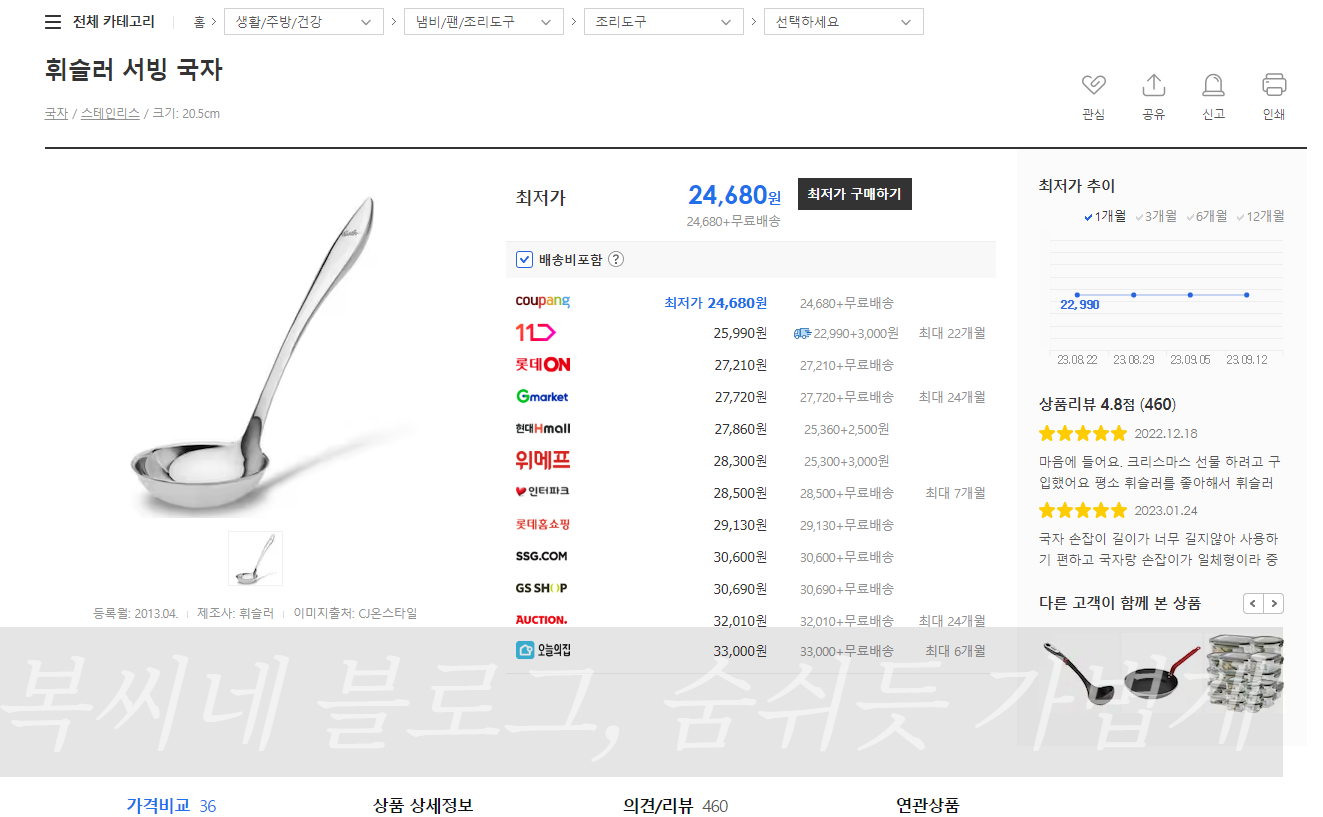
Task: Click the 국자 attribute link
Action: 56,114
